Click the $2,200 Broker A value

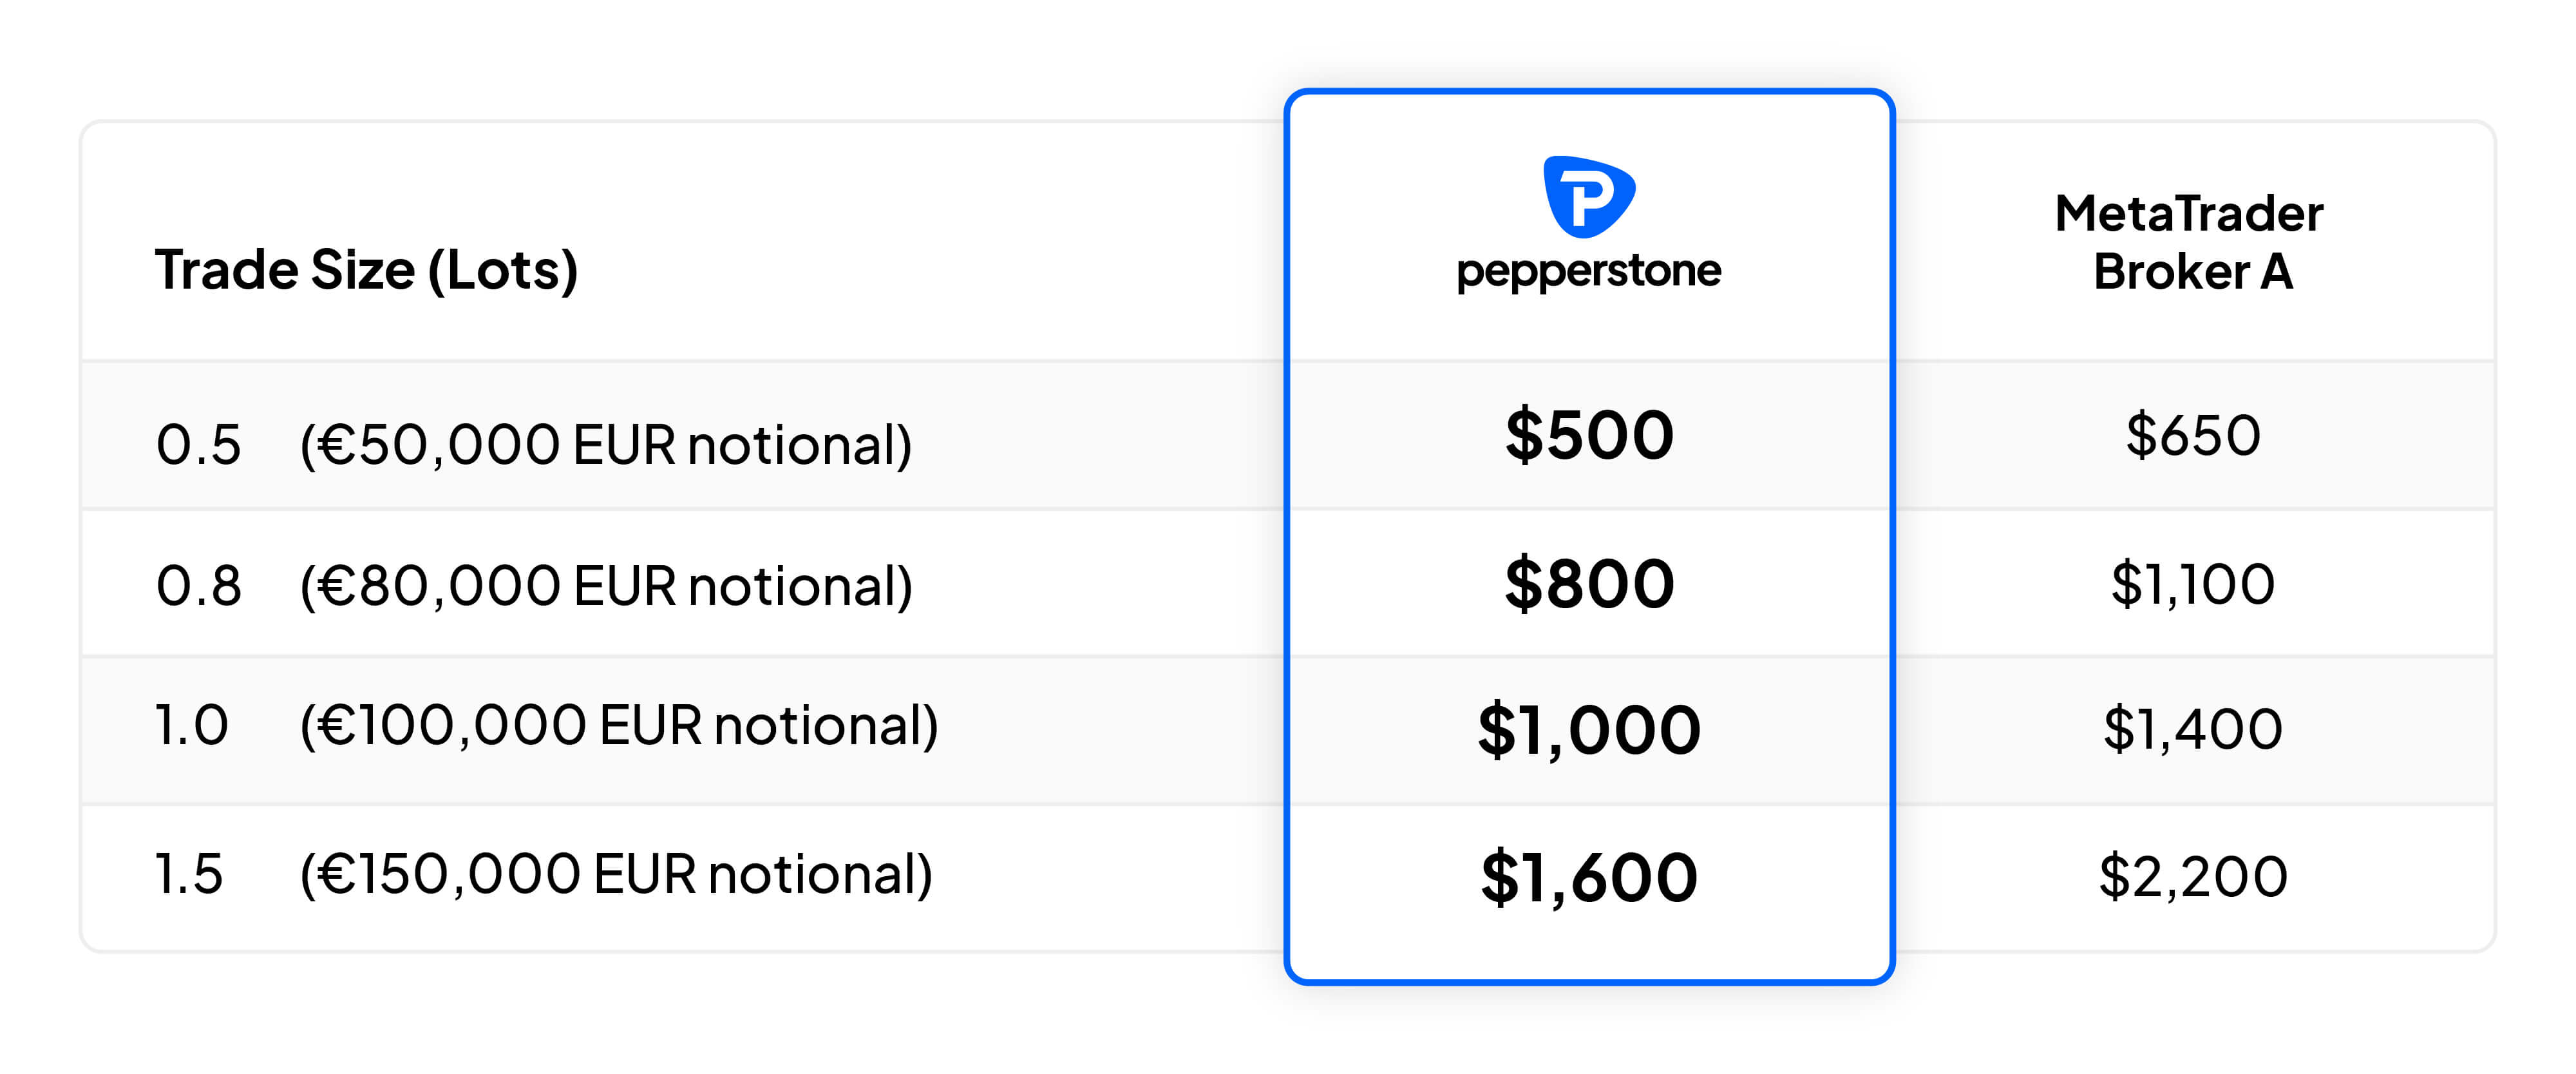pyautogui.click(x=2193, y=876)
